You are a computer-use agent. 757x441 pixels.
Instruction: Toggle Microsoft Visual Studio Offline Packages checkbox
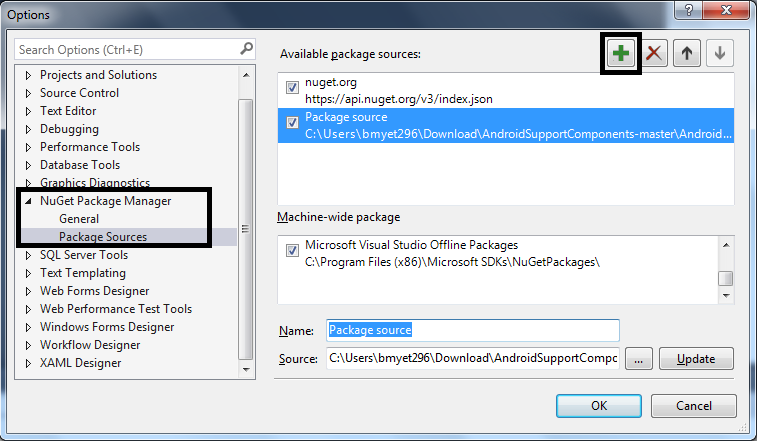(292, 250)
